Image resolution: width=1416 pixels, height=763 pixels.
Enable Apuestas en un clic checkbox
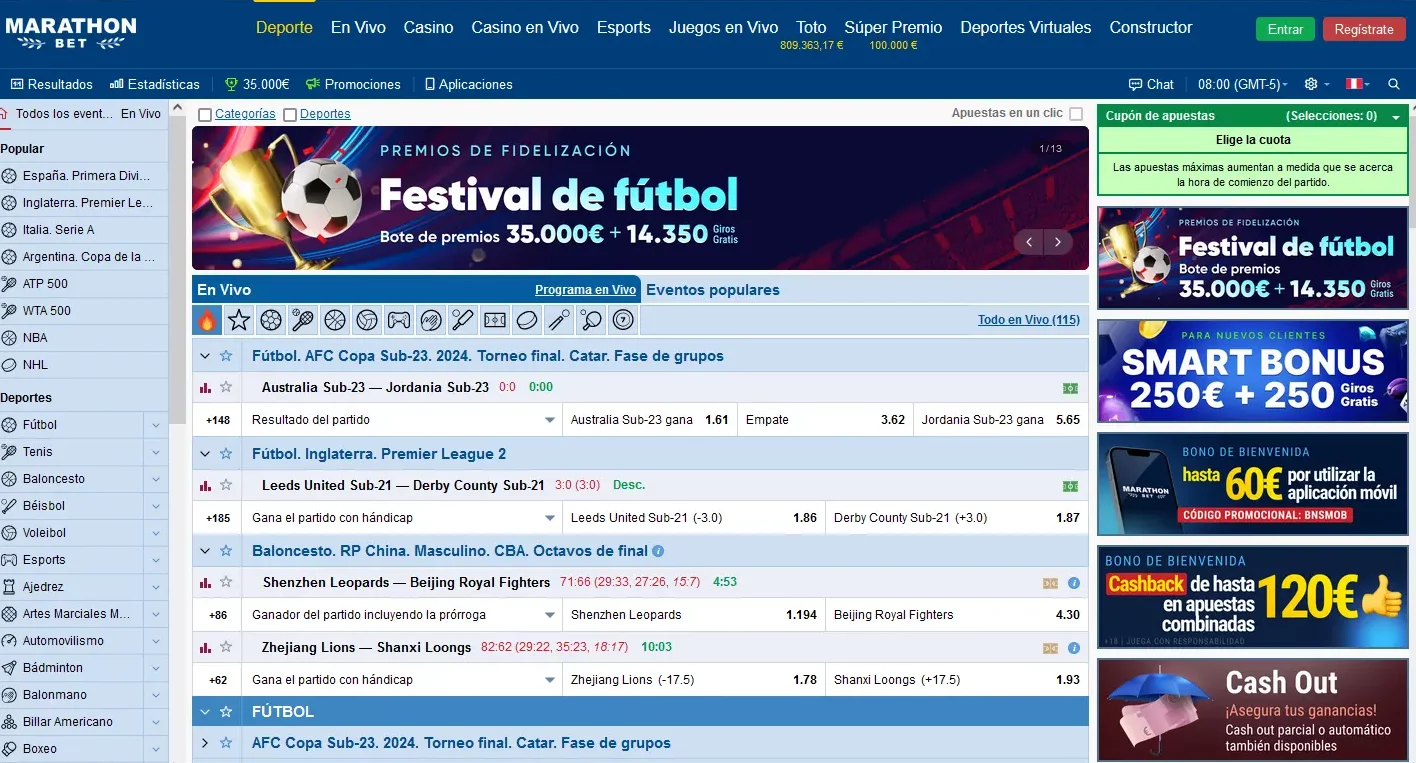click(x=1076, y=114)
